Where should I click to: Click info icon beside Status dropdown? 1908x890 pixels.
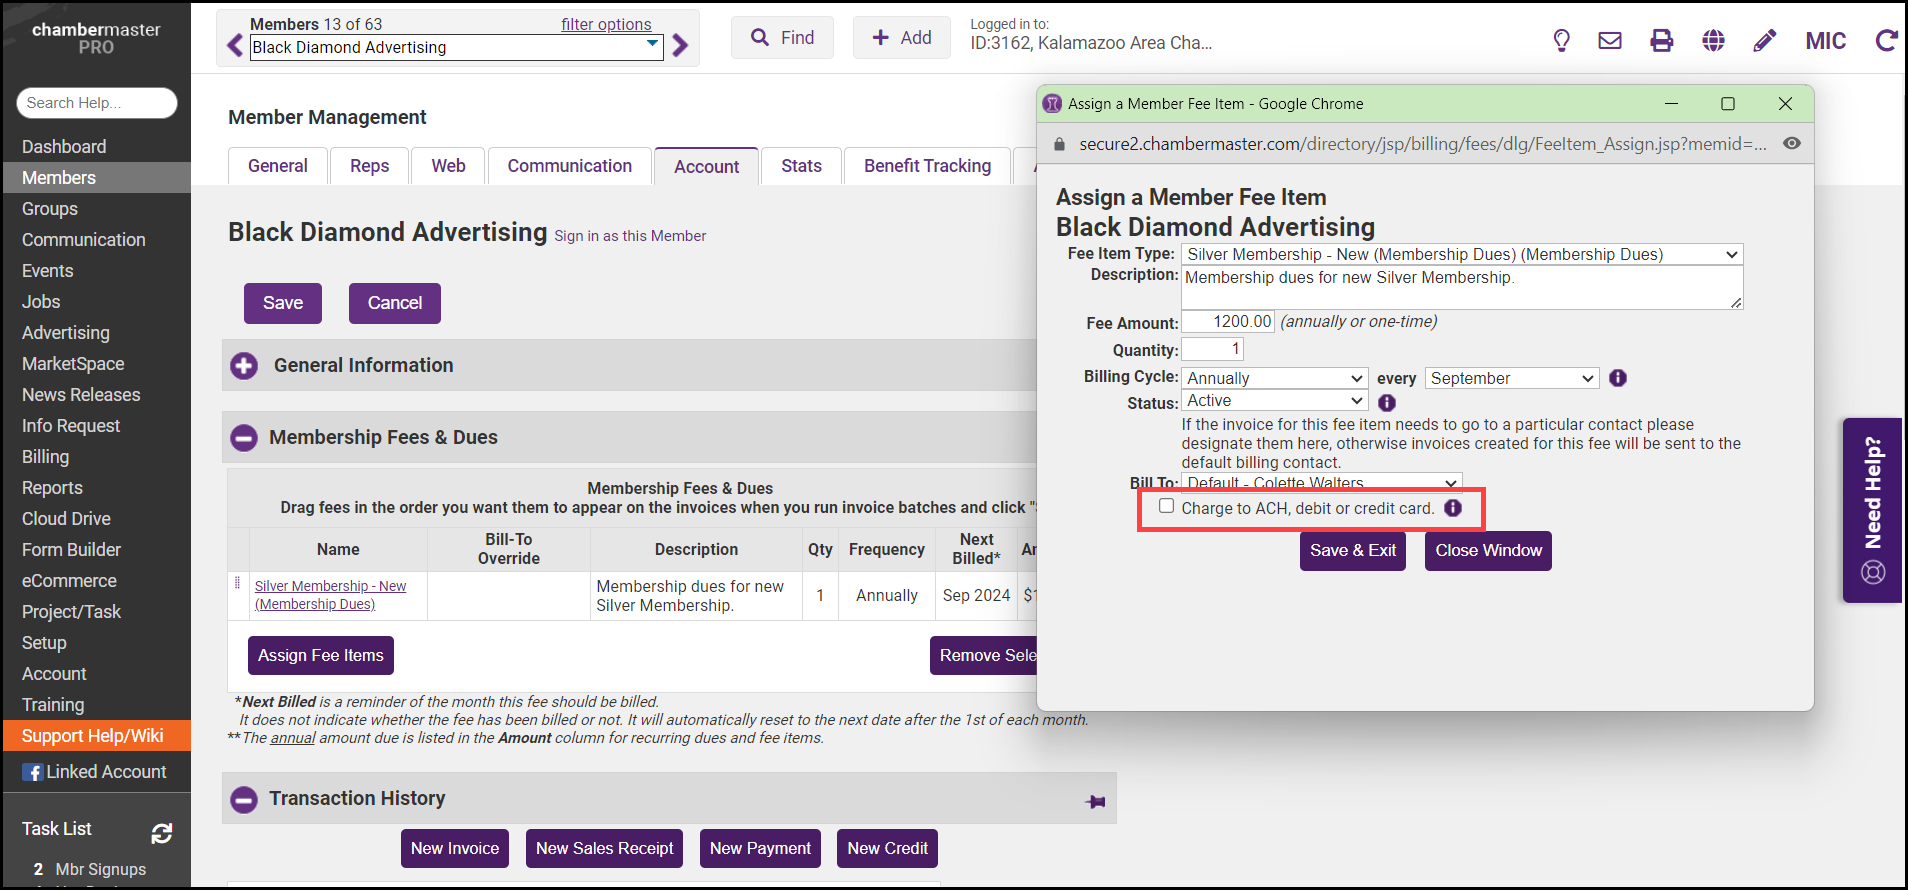[1387, 403]
